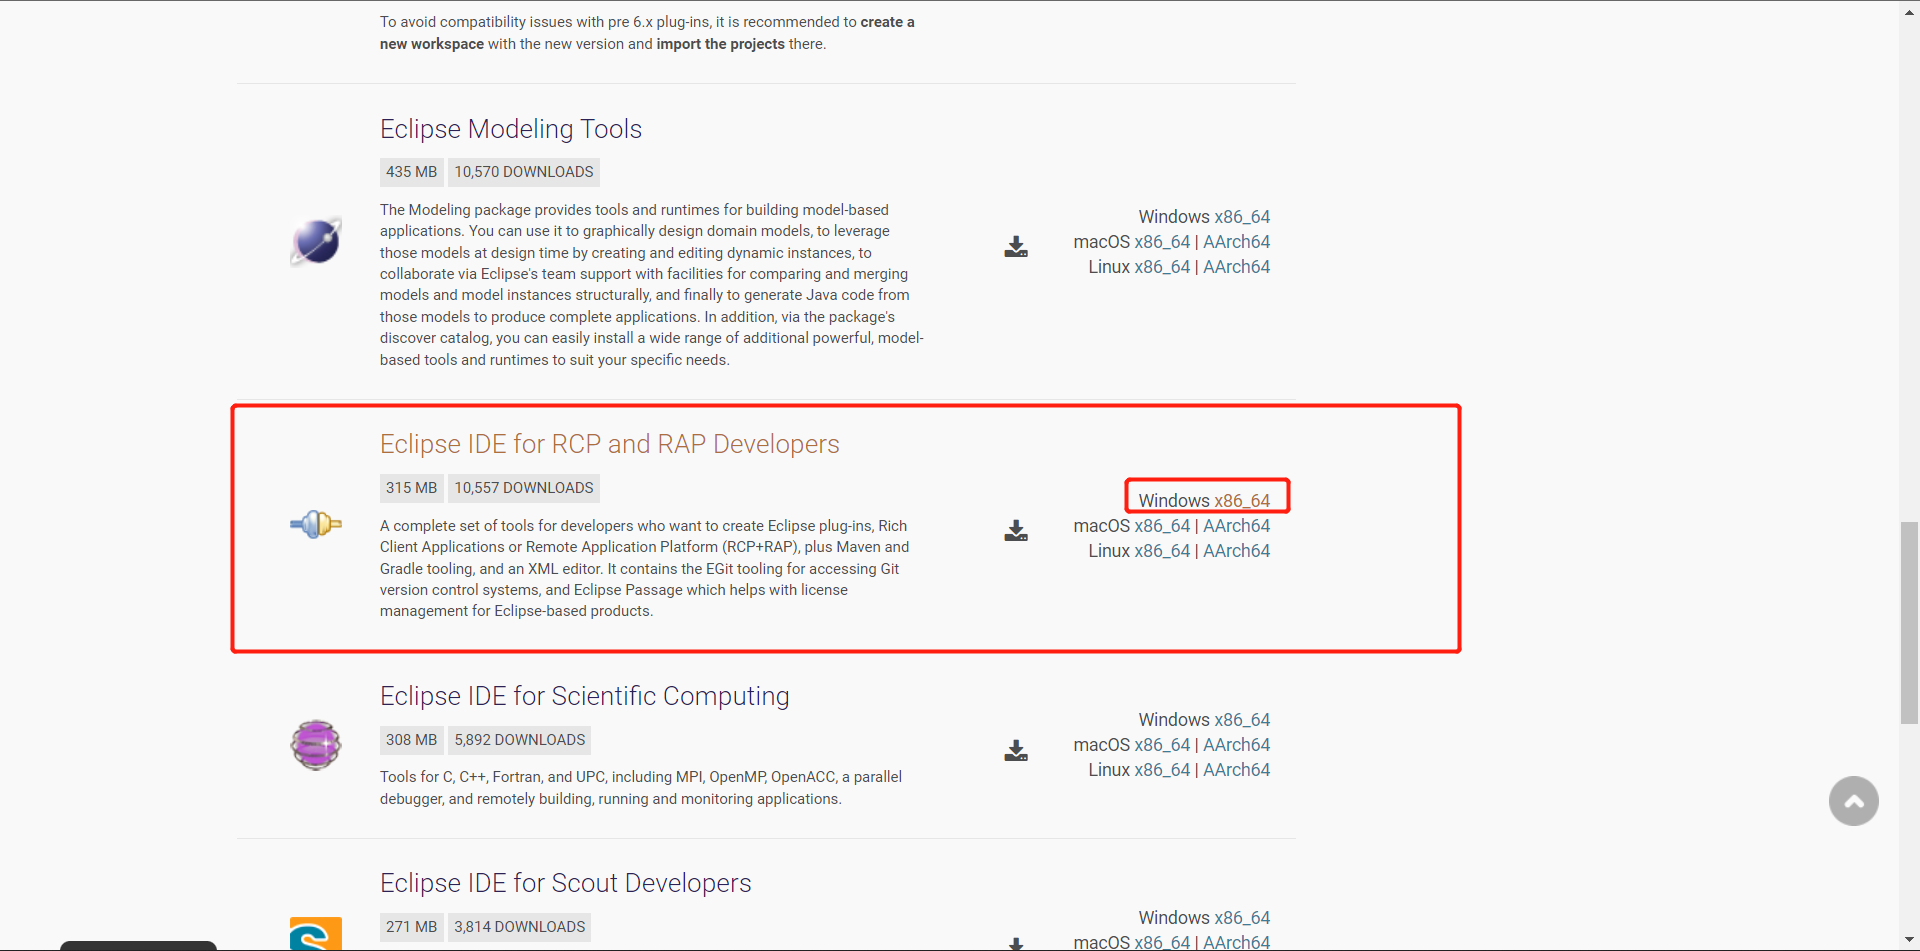Click the Eclipse Modeling Tools package icon

(x=316, y=242)
